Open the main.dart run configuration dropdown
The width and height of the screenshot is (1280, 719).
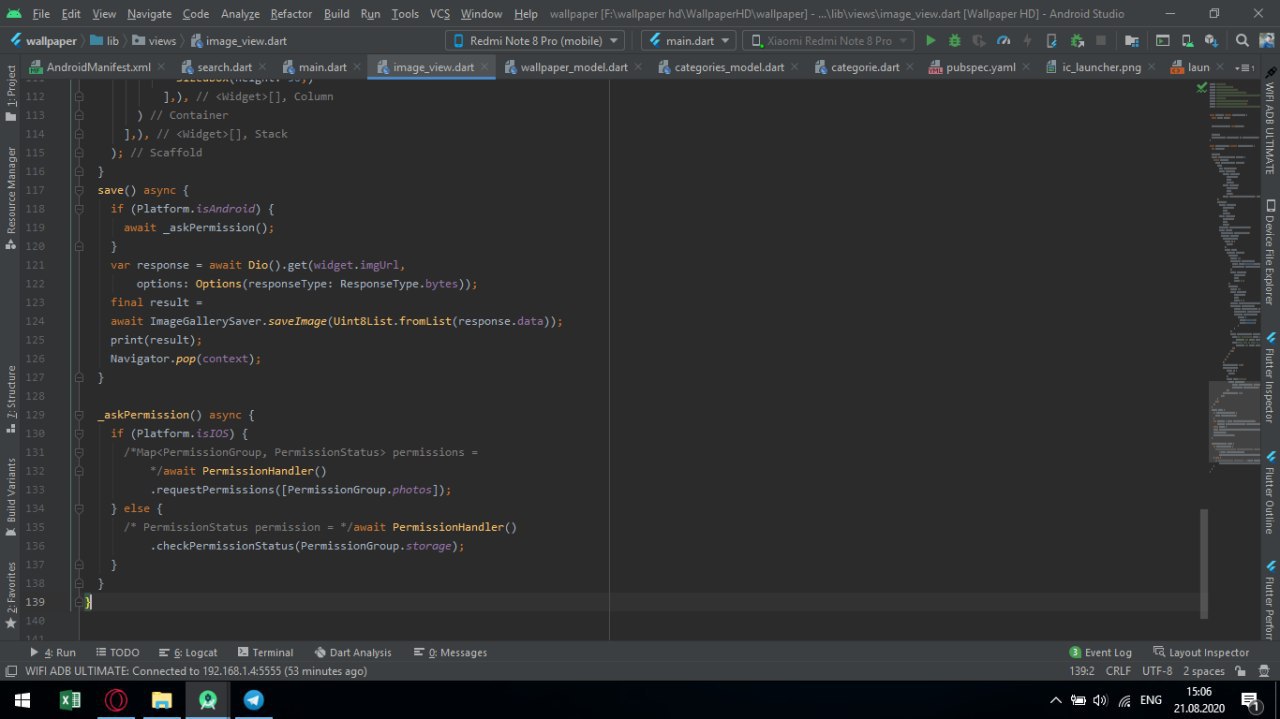(688, 41)
